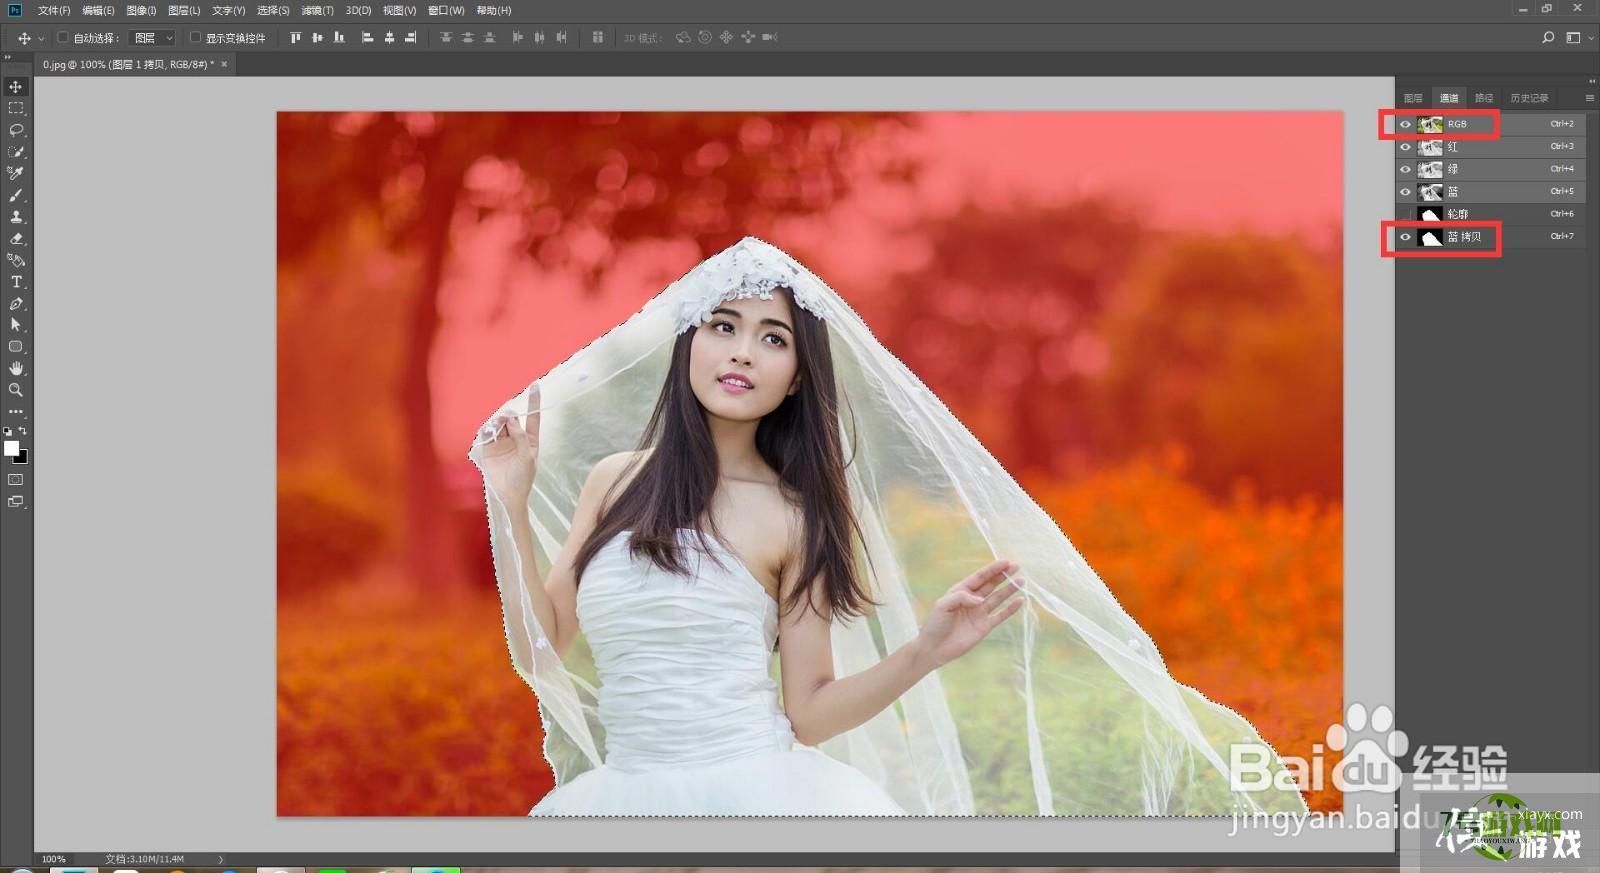
Task: Hide the 蓝 拷贝 channel eye
Action: 1405,237
